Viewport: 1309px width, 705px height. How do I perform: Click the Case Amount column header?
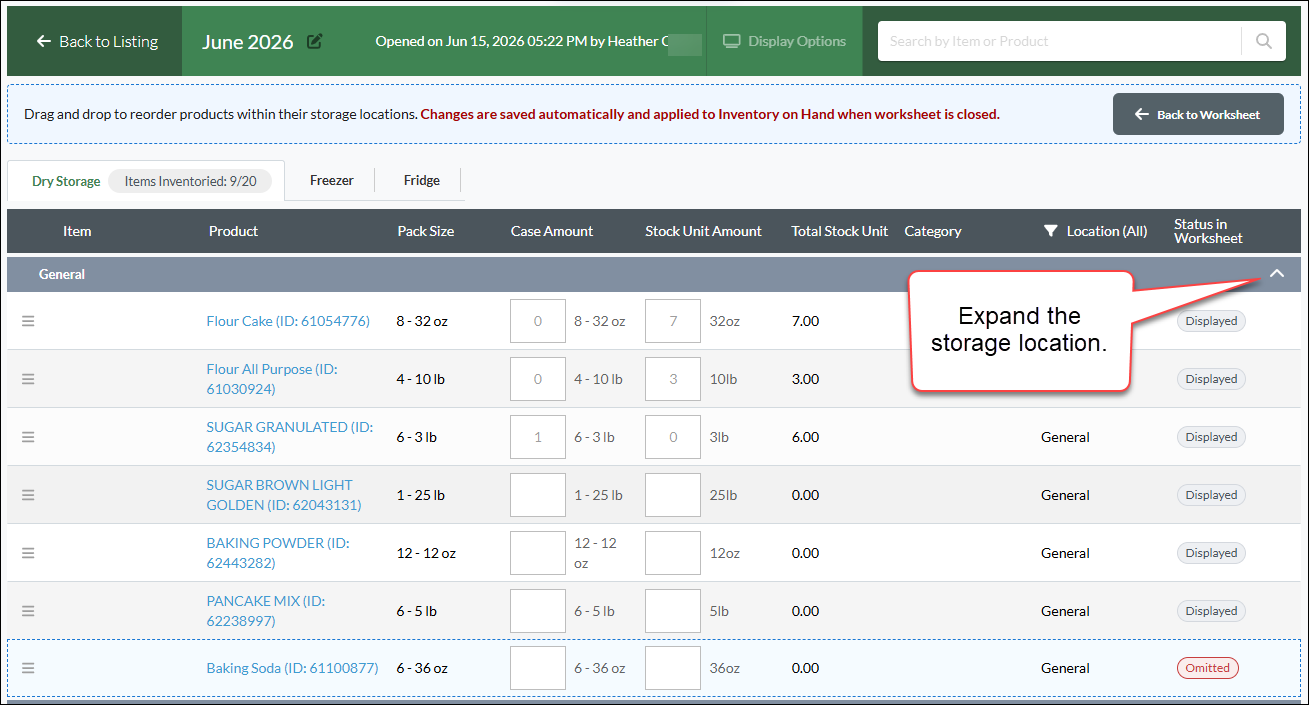pos(552,231)
